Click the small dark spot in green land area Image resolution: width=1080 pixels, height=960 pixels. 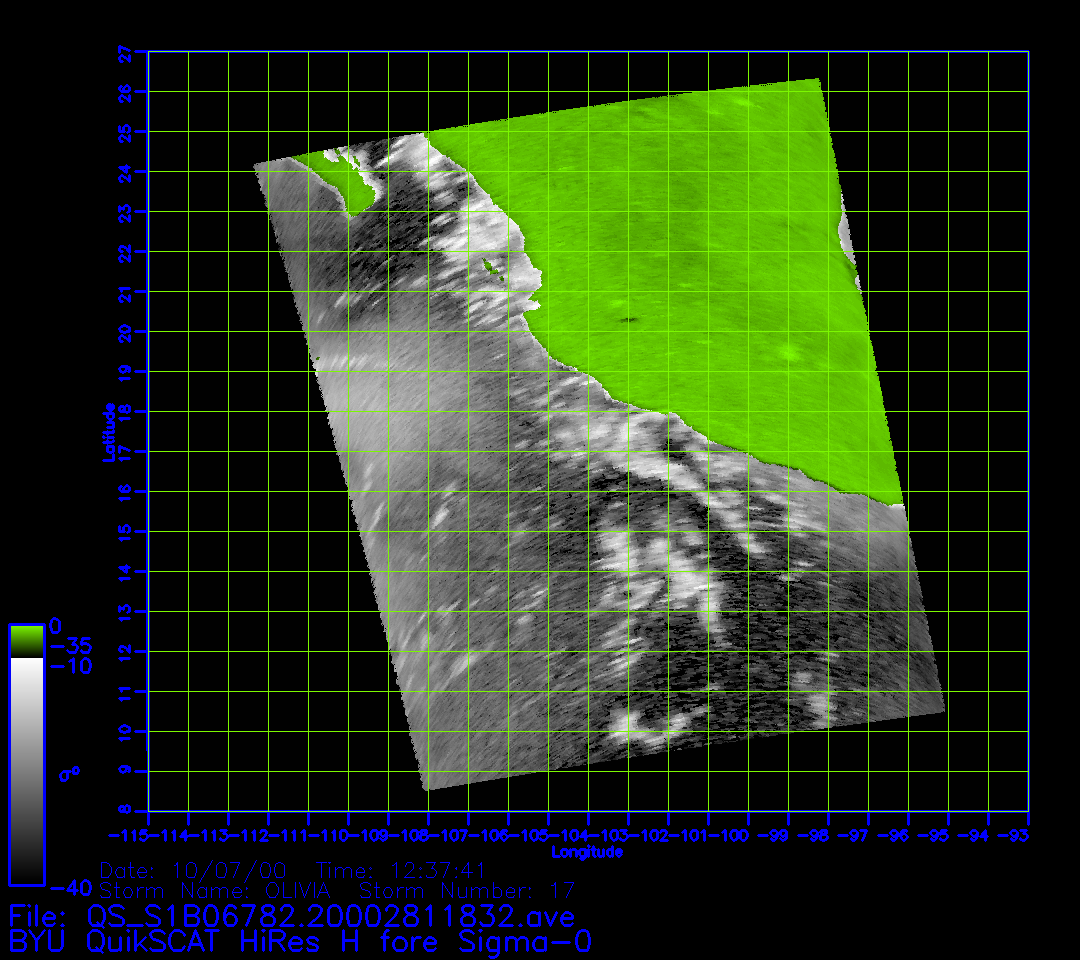tap(629, 320)
